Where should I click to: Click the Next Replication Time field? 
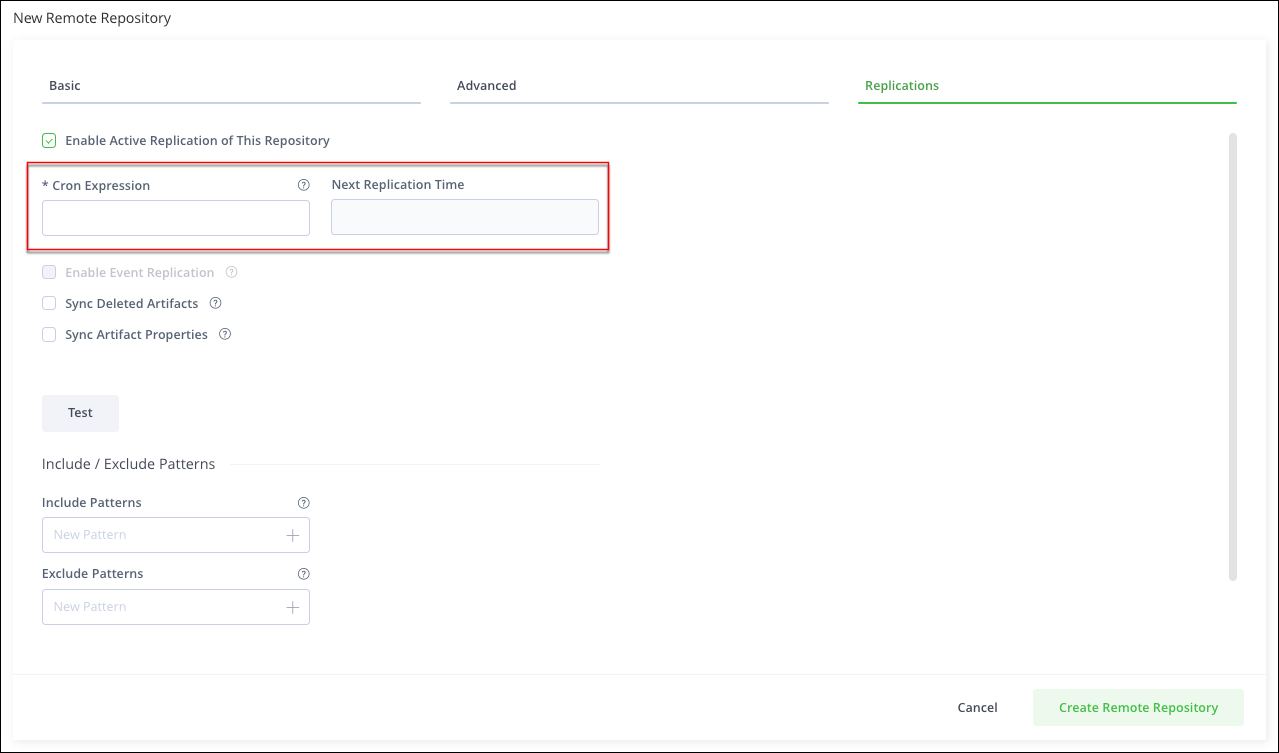coord(465,217)
